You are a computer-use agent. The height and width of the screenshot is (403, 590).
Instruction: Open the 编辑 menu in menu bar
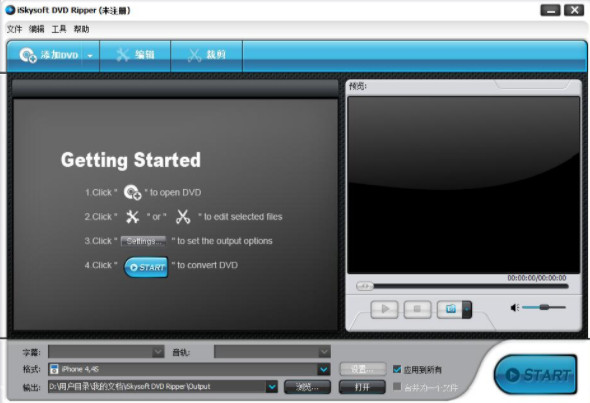point(36,29)
